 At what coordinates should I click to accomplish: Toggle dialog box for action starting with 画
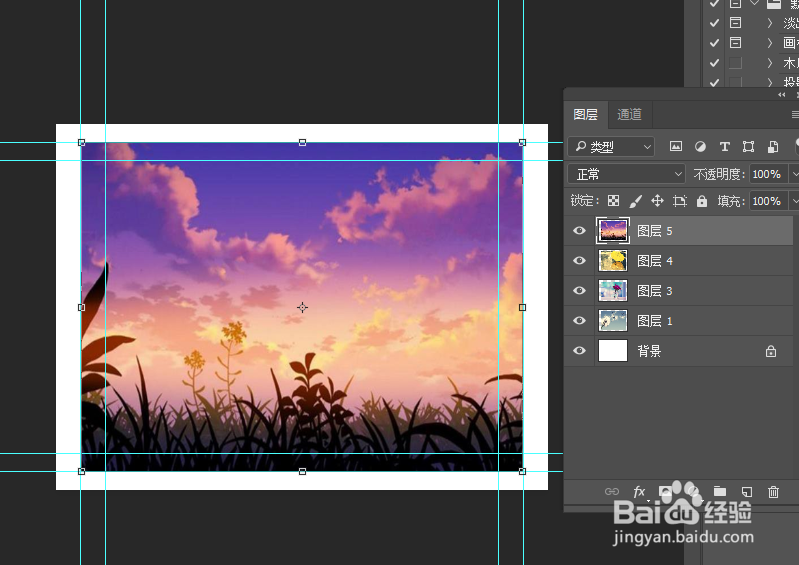coord(735,43)
